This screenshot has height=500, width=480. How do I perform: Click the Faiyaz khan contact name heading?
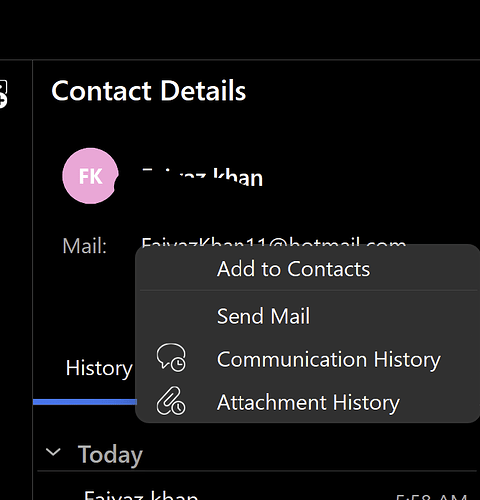[202, 177]
